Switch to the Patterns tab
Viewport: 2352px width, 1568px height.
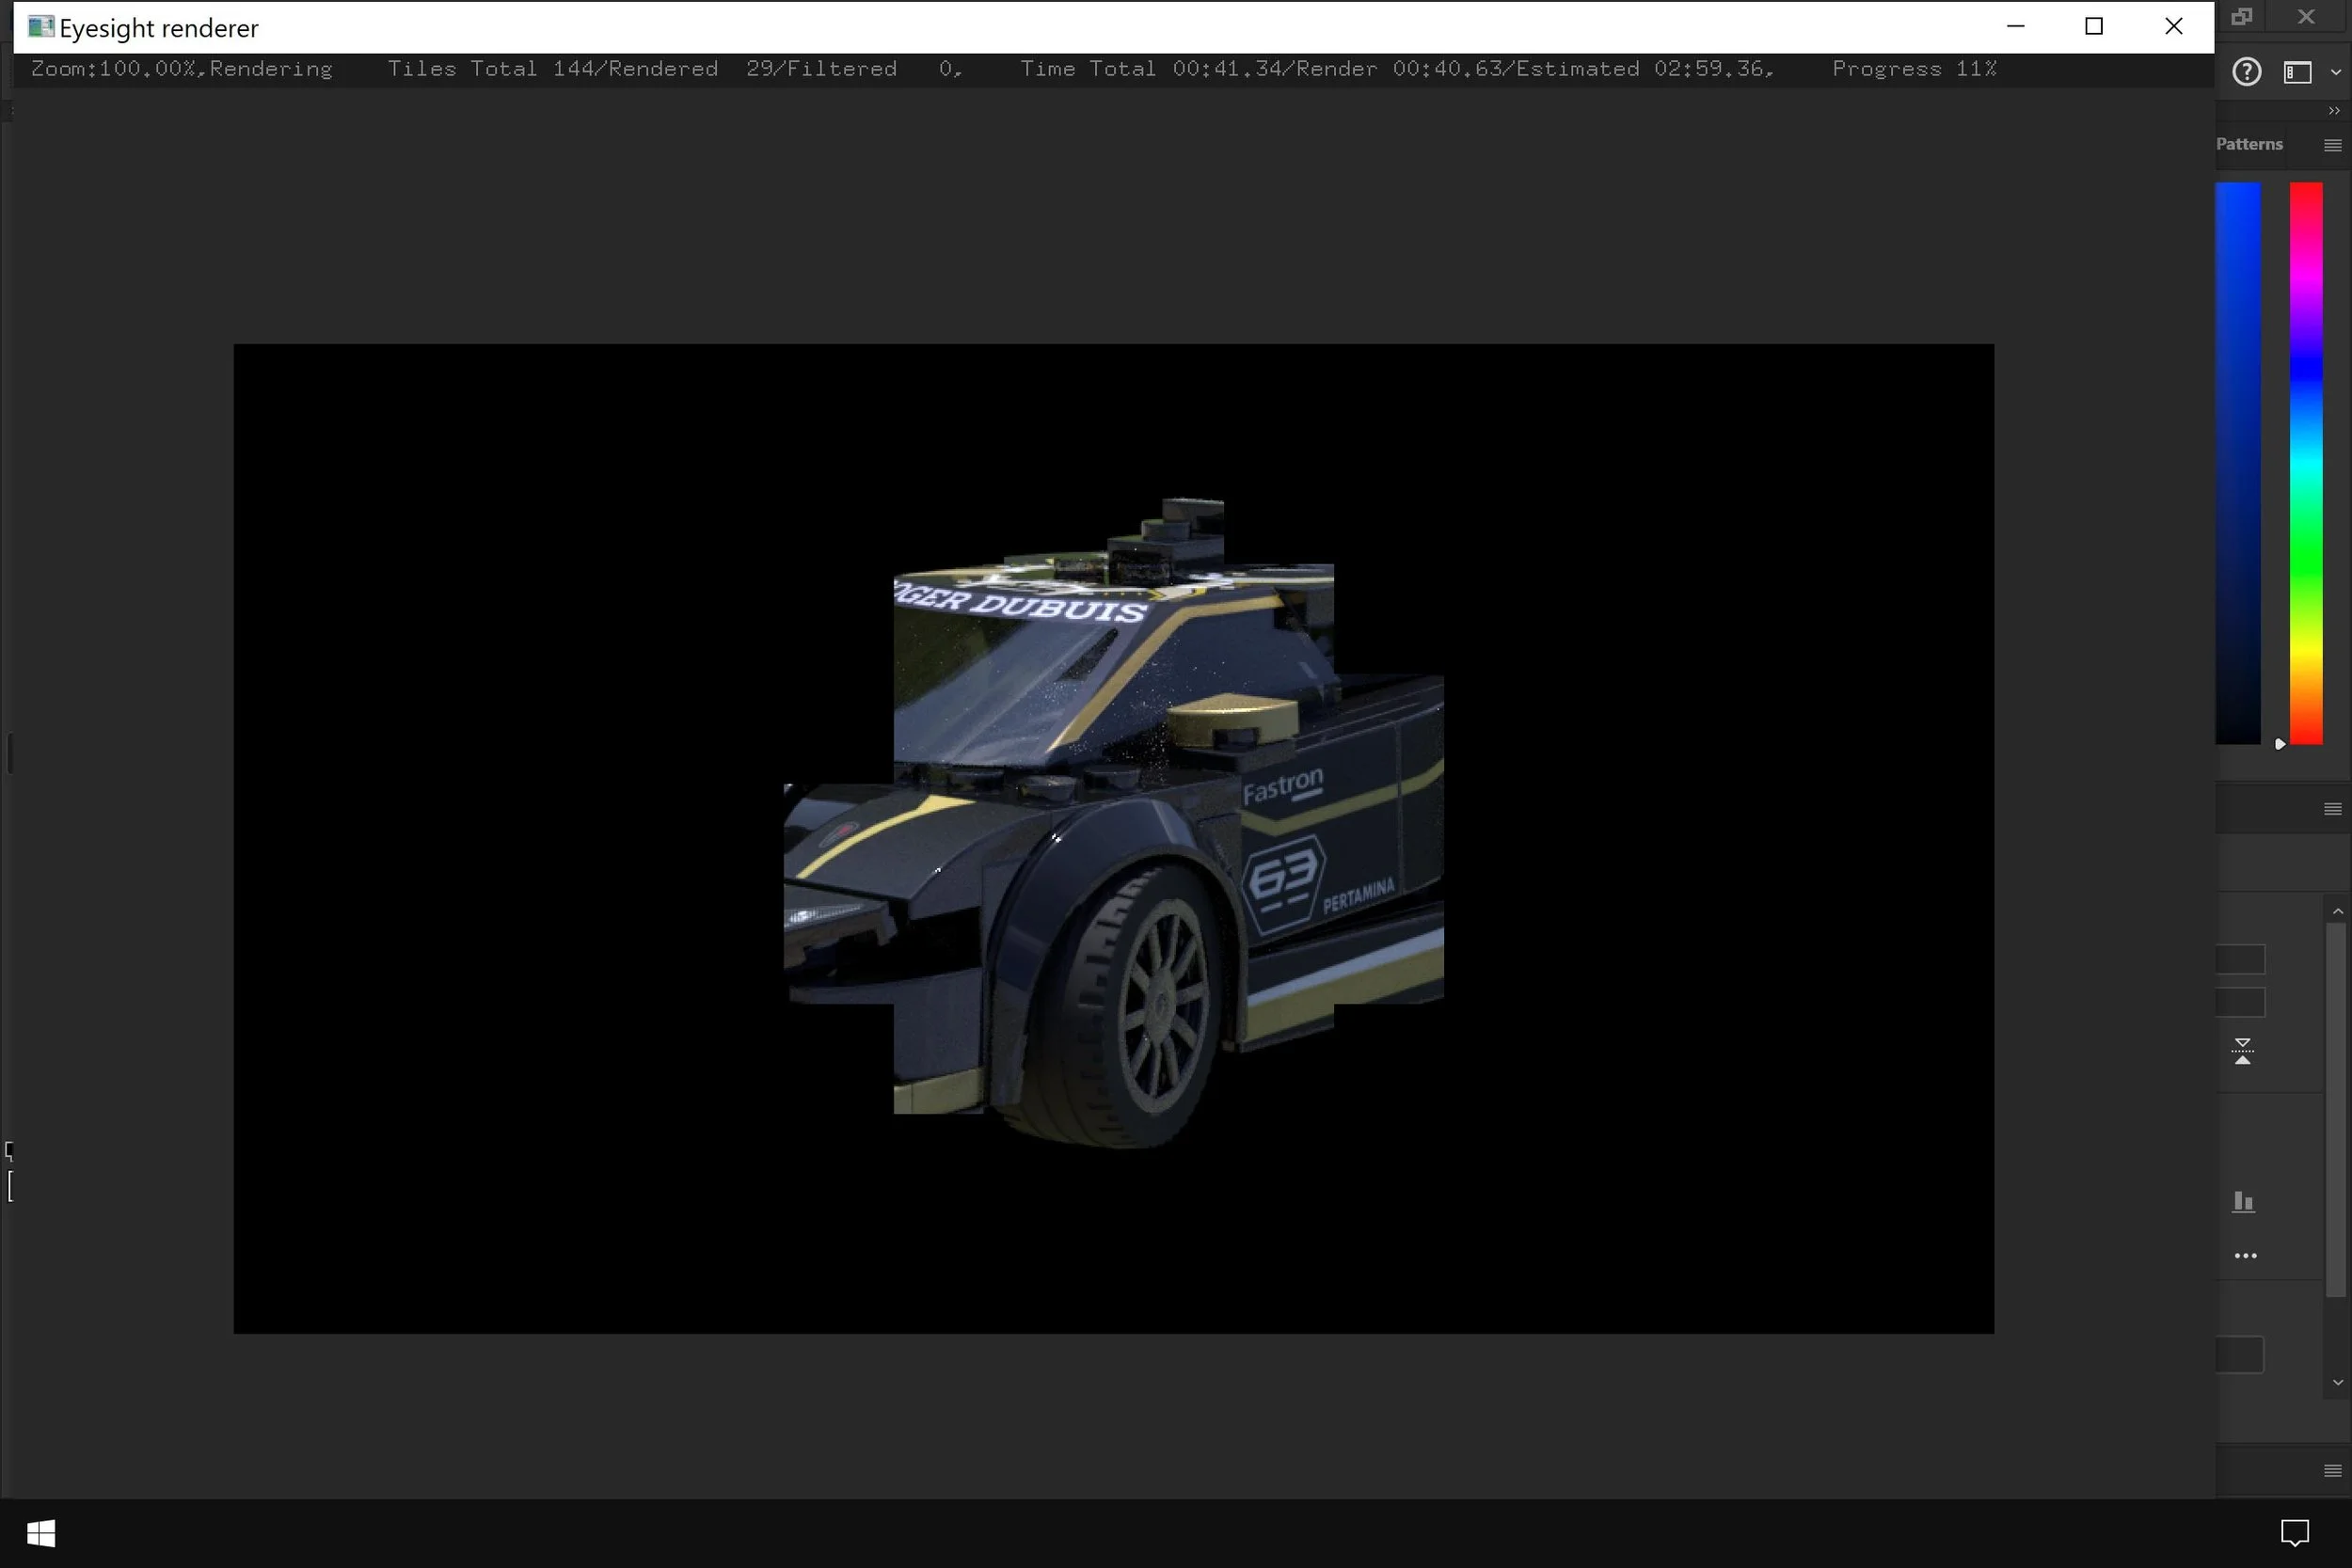[x=2249, y=144]
